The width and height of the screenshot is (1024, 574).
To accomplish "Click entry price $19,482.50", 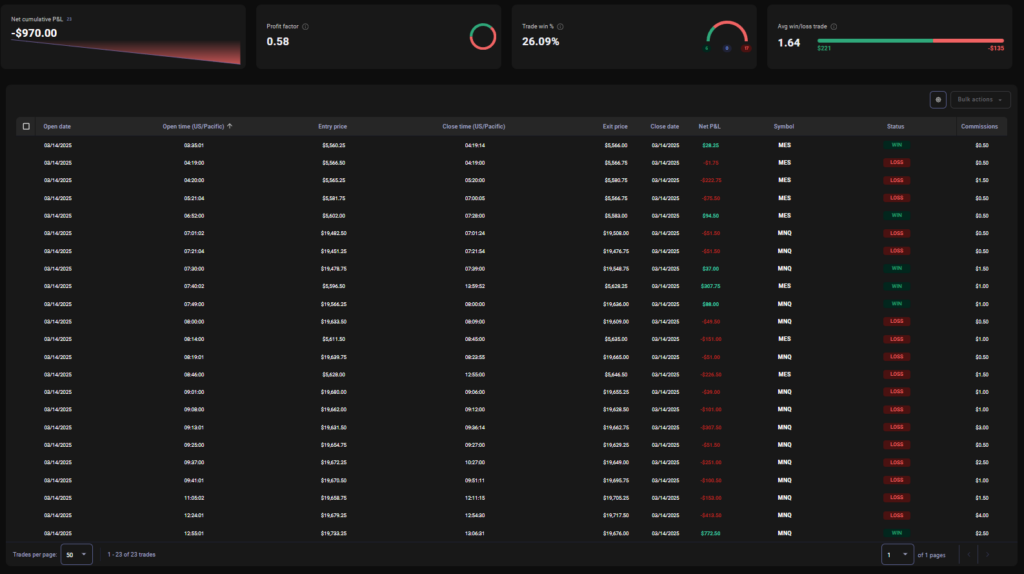I will [333, 233].
